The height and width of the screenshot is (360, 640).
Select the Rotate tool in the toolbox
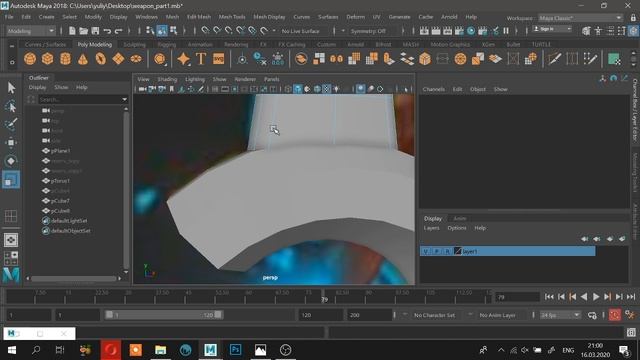click(x=11, y=161)
